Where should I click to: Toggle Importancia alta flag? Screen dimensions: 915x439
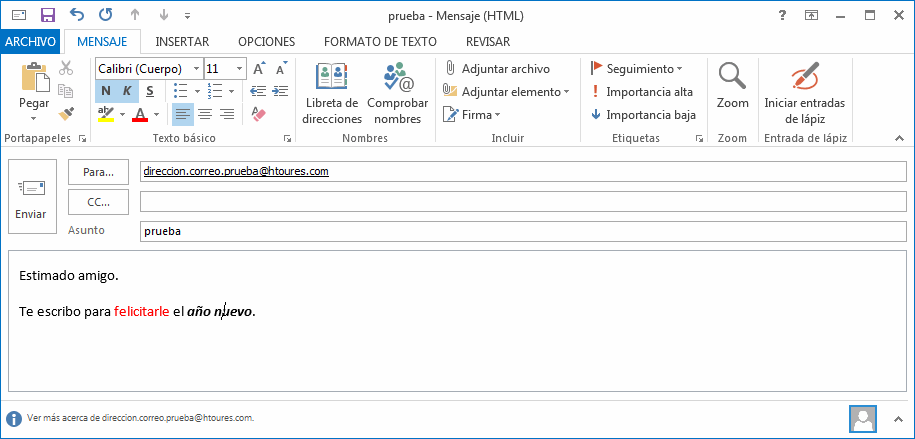click(641, 91)
